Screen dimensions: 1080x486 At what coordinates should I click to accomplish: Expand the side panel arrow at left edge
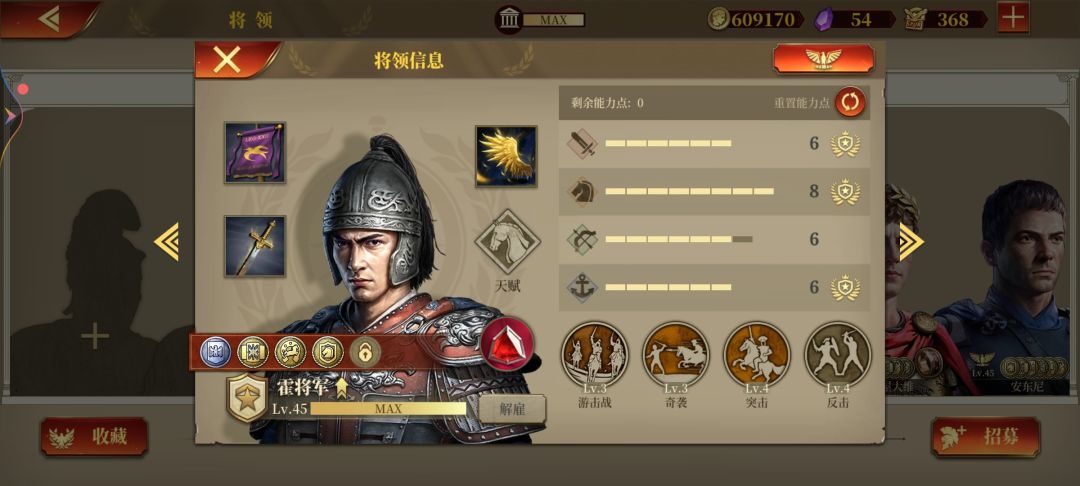point(10,116)
